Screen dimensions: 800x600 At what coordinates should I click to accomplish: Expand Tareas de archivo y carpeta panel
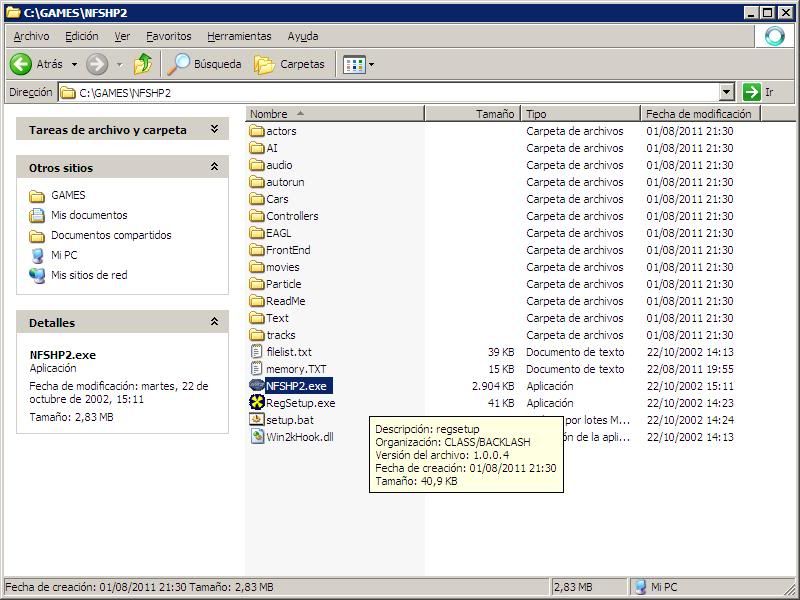pos(214,130)
